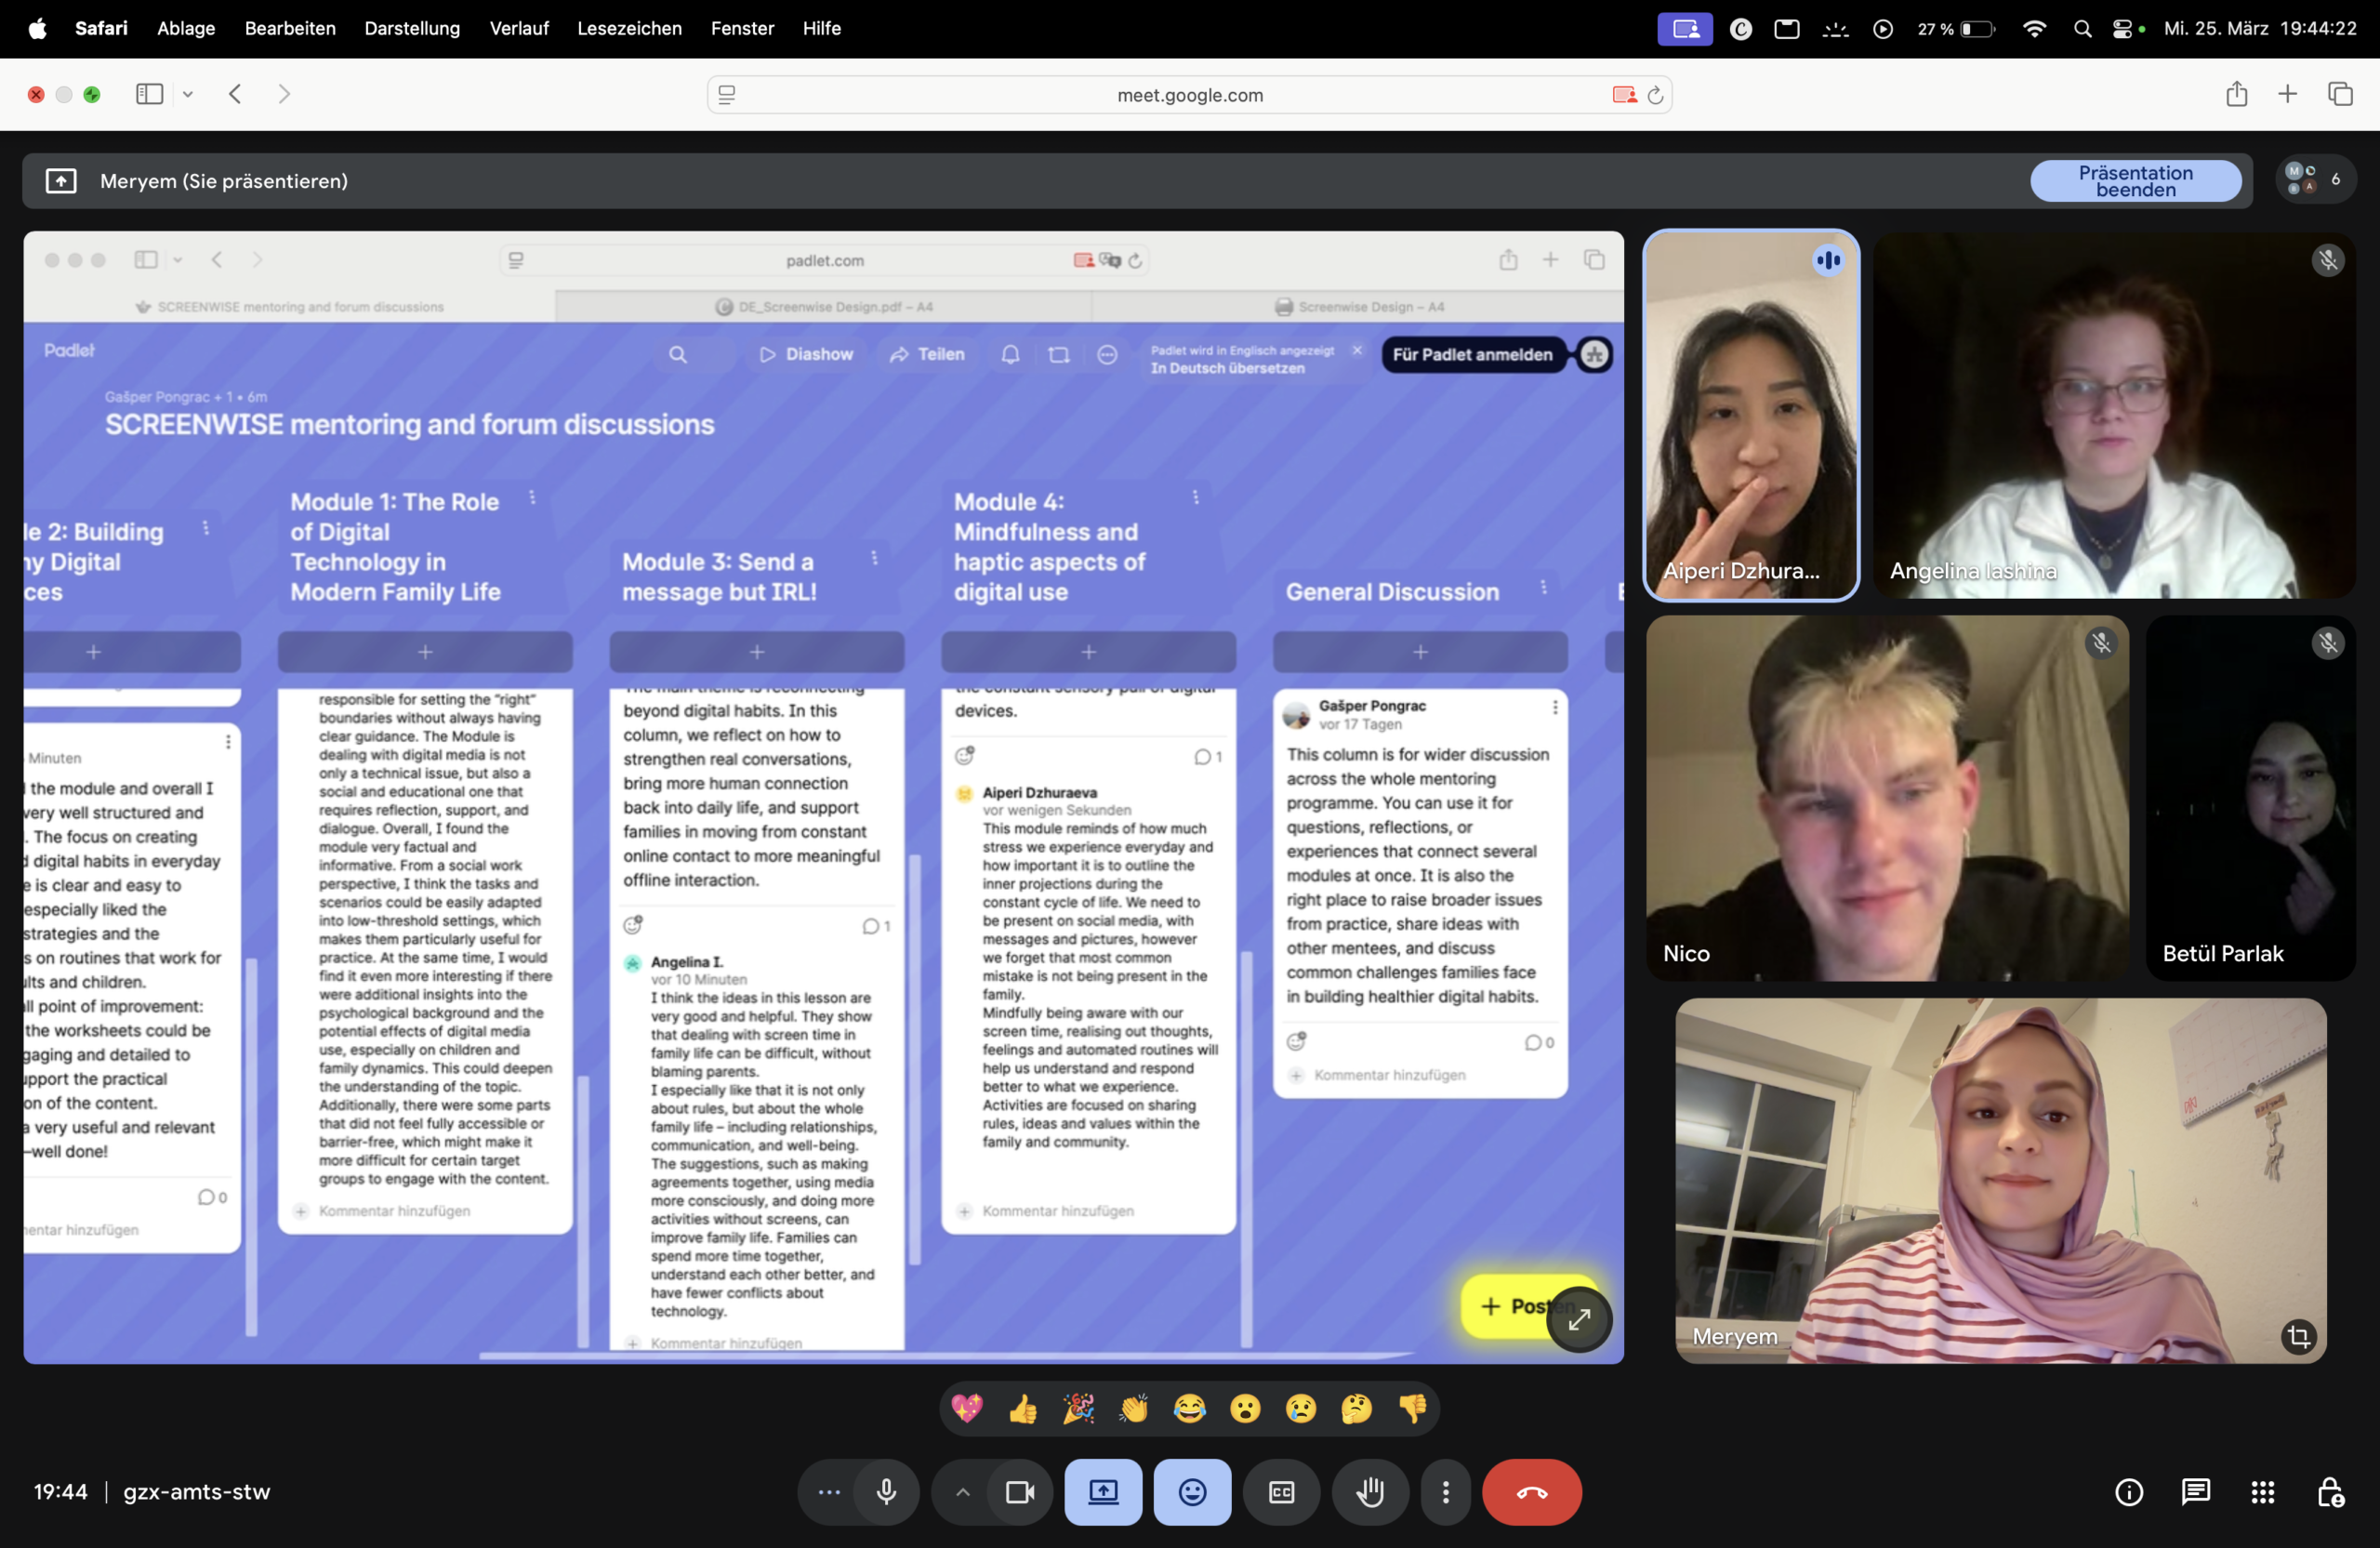Image resolution: width=2380 pixels, height=1548 pixels.
Task: Open host controls lock icon
Action: click(x=2330, y=1492)
